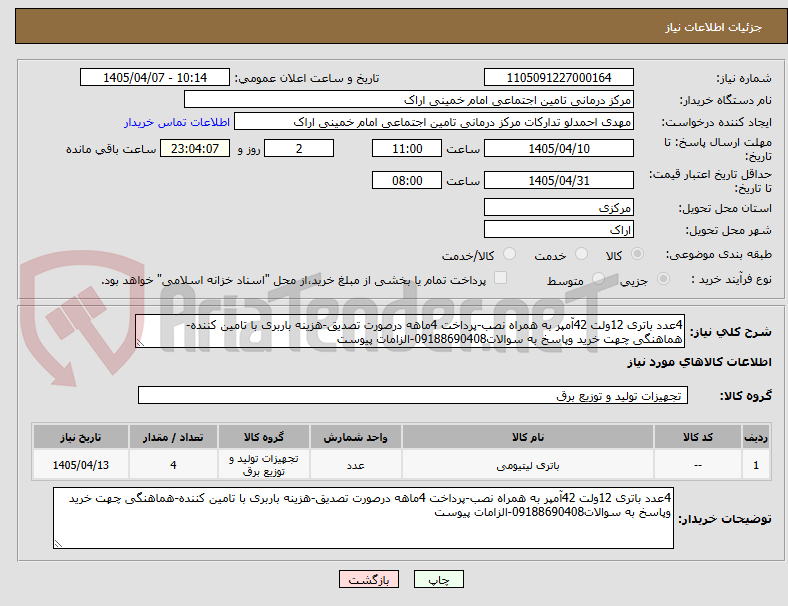Screen dimensions: 788x606
Task: Select the جزیی purchase type radio
Action: pyautogui.click(x=663, y=279)
